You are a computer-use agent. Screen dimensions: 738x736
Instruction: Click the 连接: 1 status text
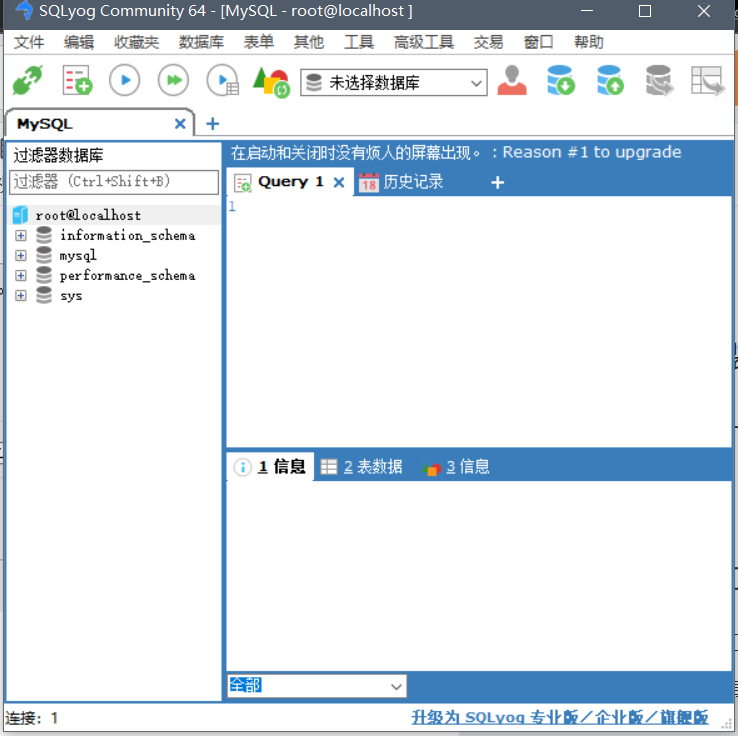point(32,718)
